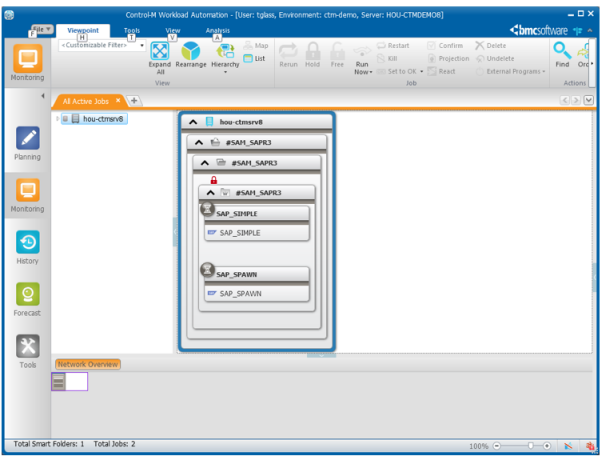This screenshot has width=606, height=460.
Task: Go to the next tab arrow
Action: [576, 101]
